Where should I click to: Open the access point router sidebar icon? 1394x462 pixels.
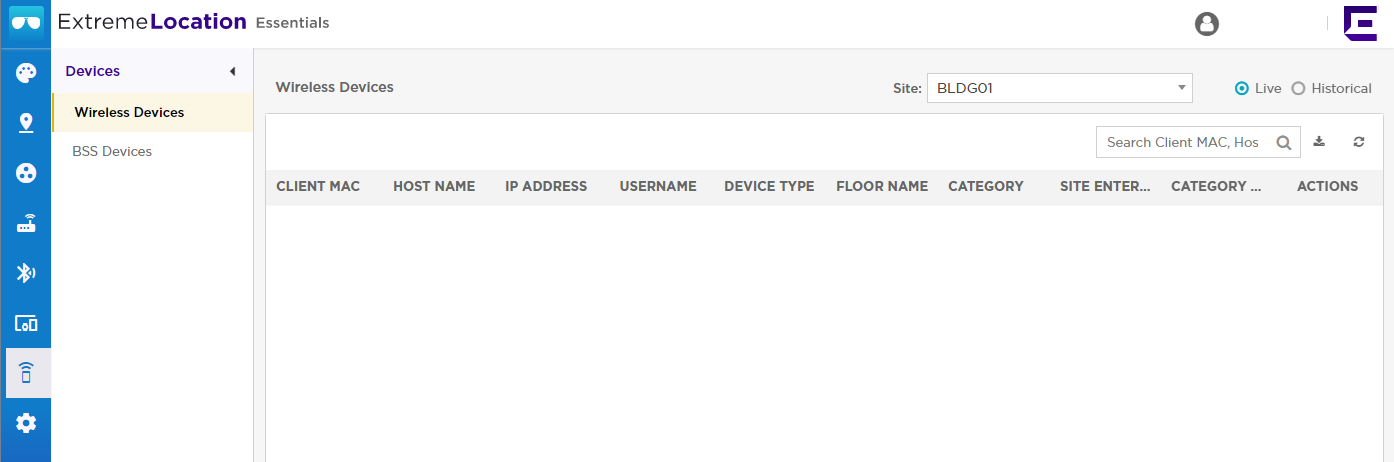coord(26,224)
